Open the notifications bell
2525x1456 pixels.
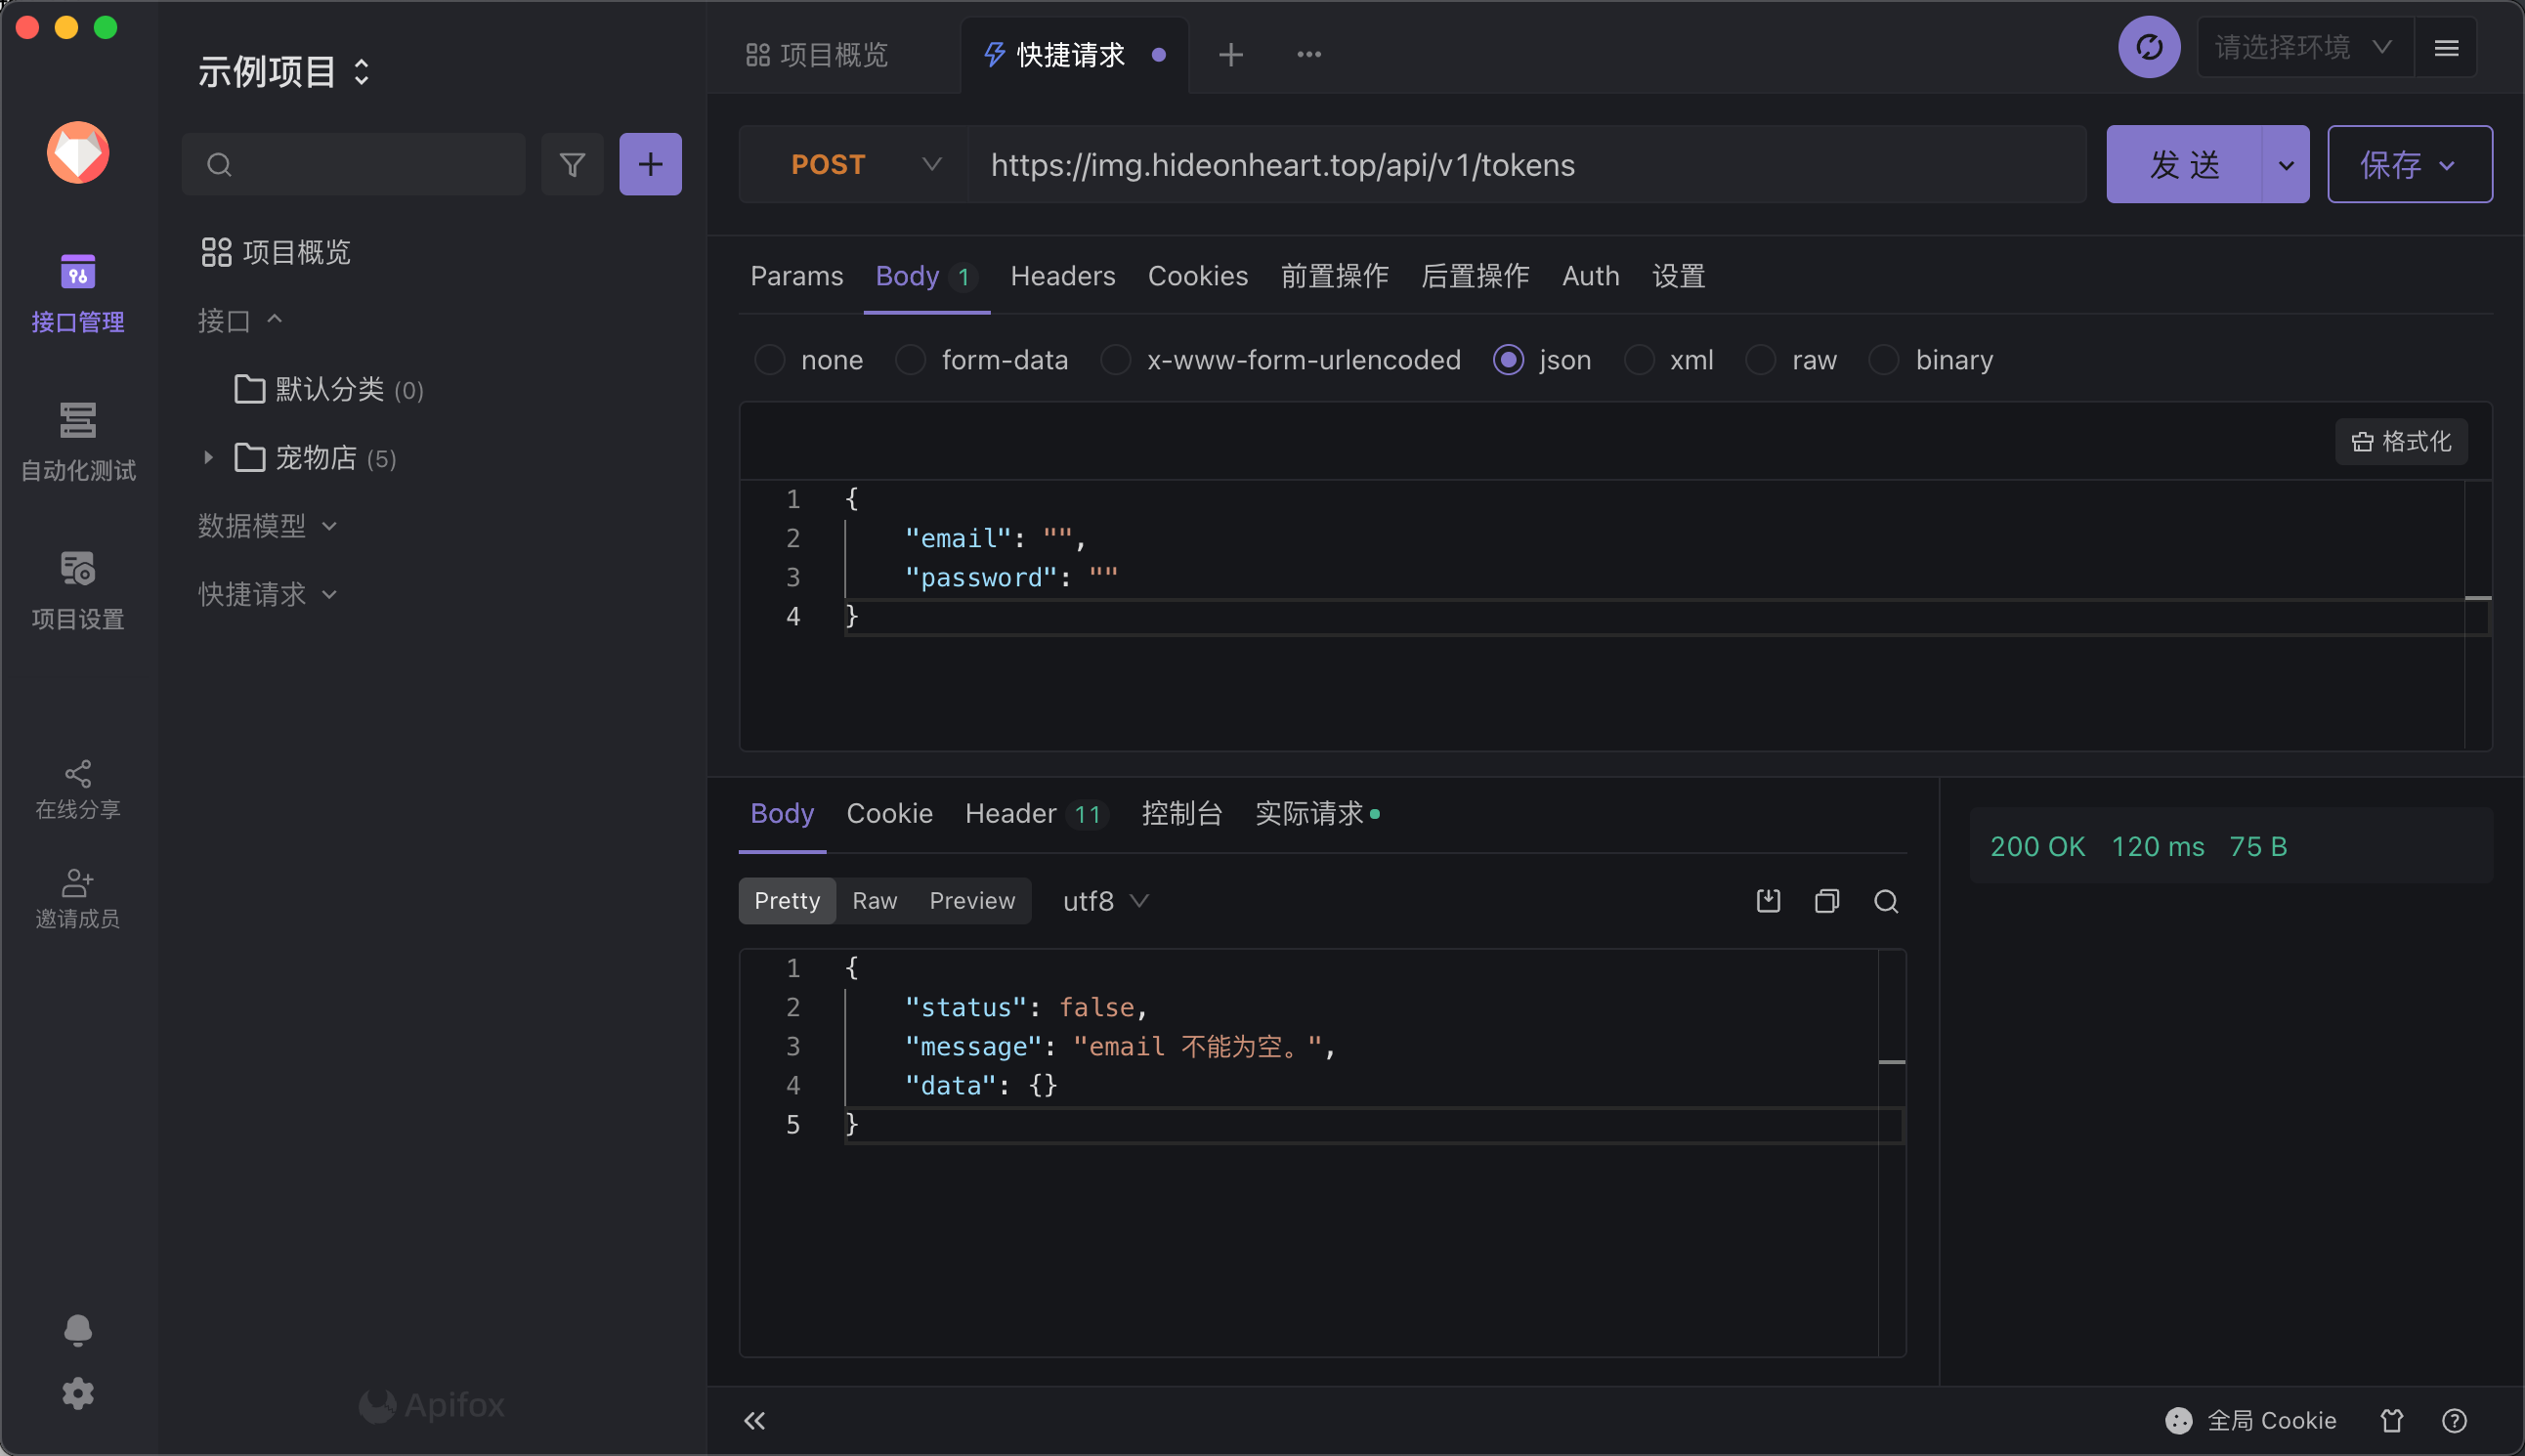pyautogui.click(x=78, y=1329)
